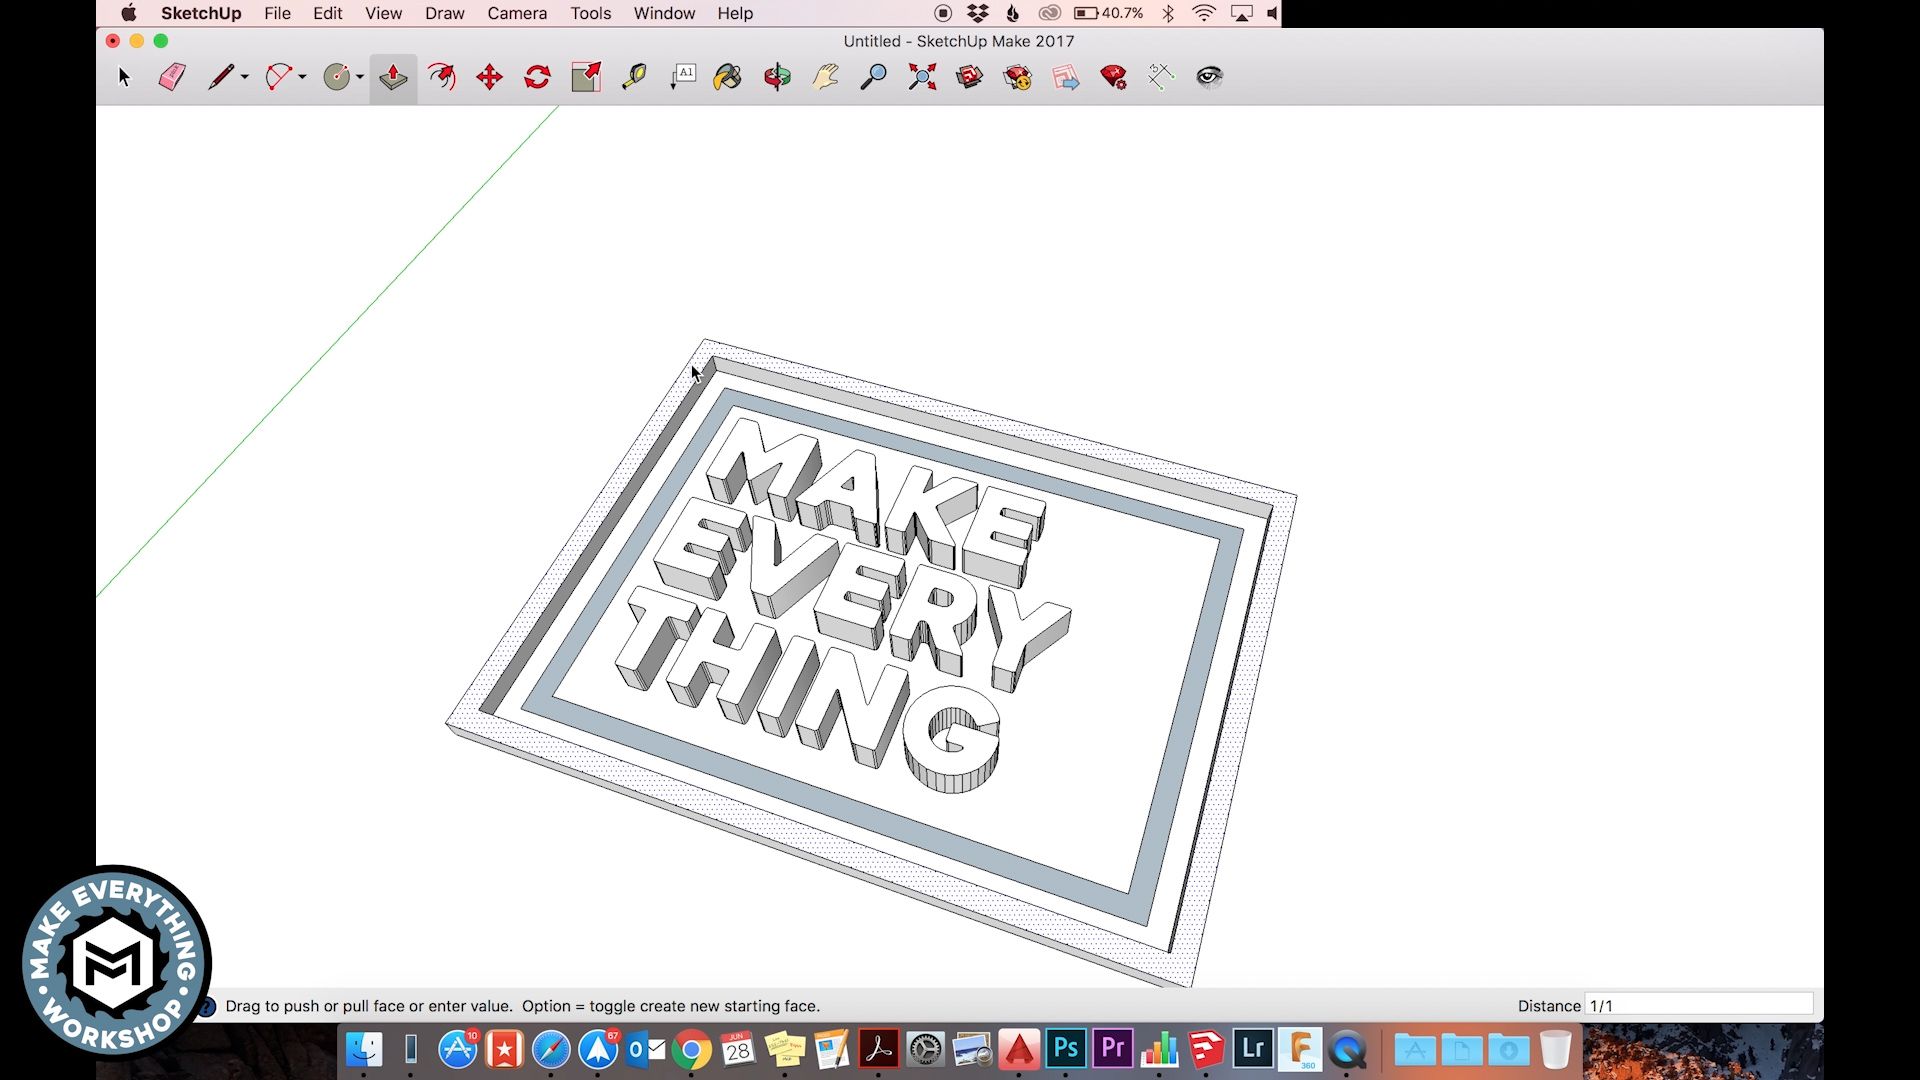Open the Paint Bucket tool

(x=726, y=76)
